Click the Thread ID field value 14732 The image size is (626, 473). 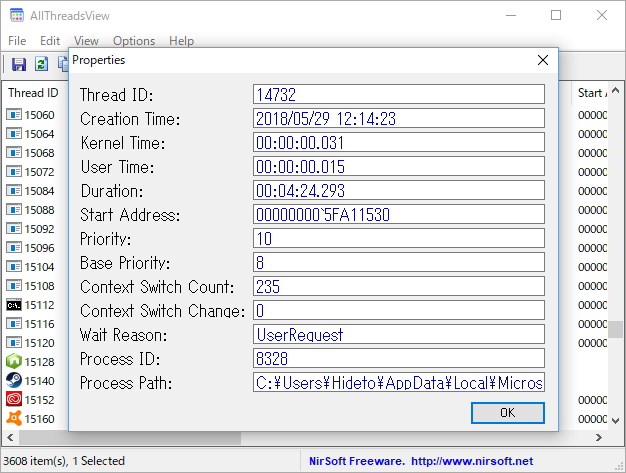399,95
